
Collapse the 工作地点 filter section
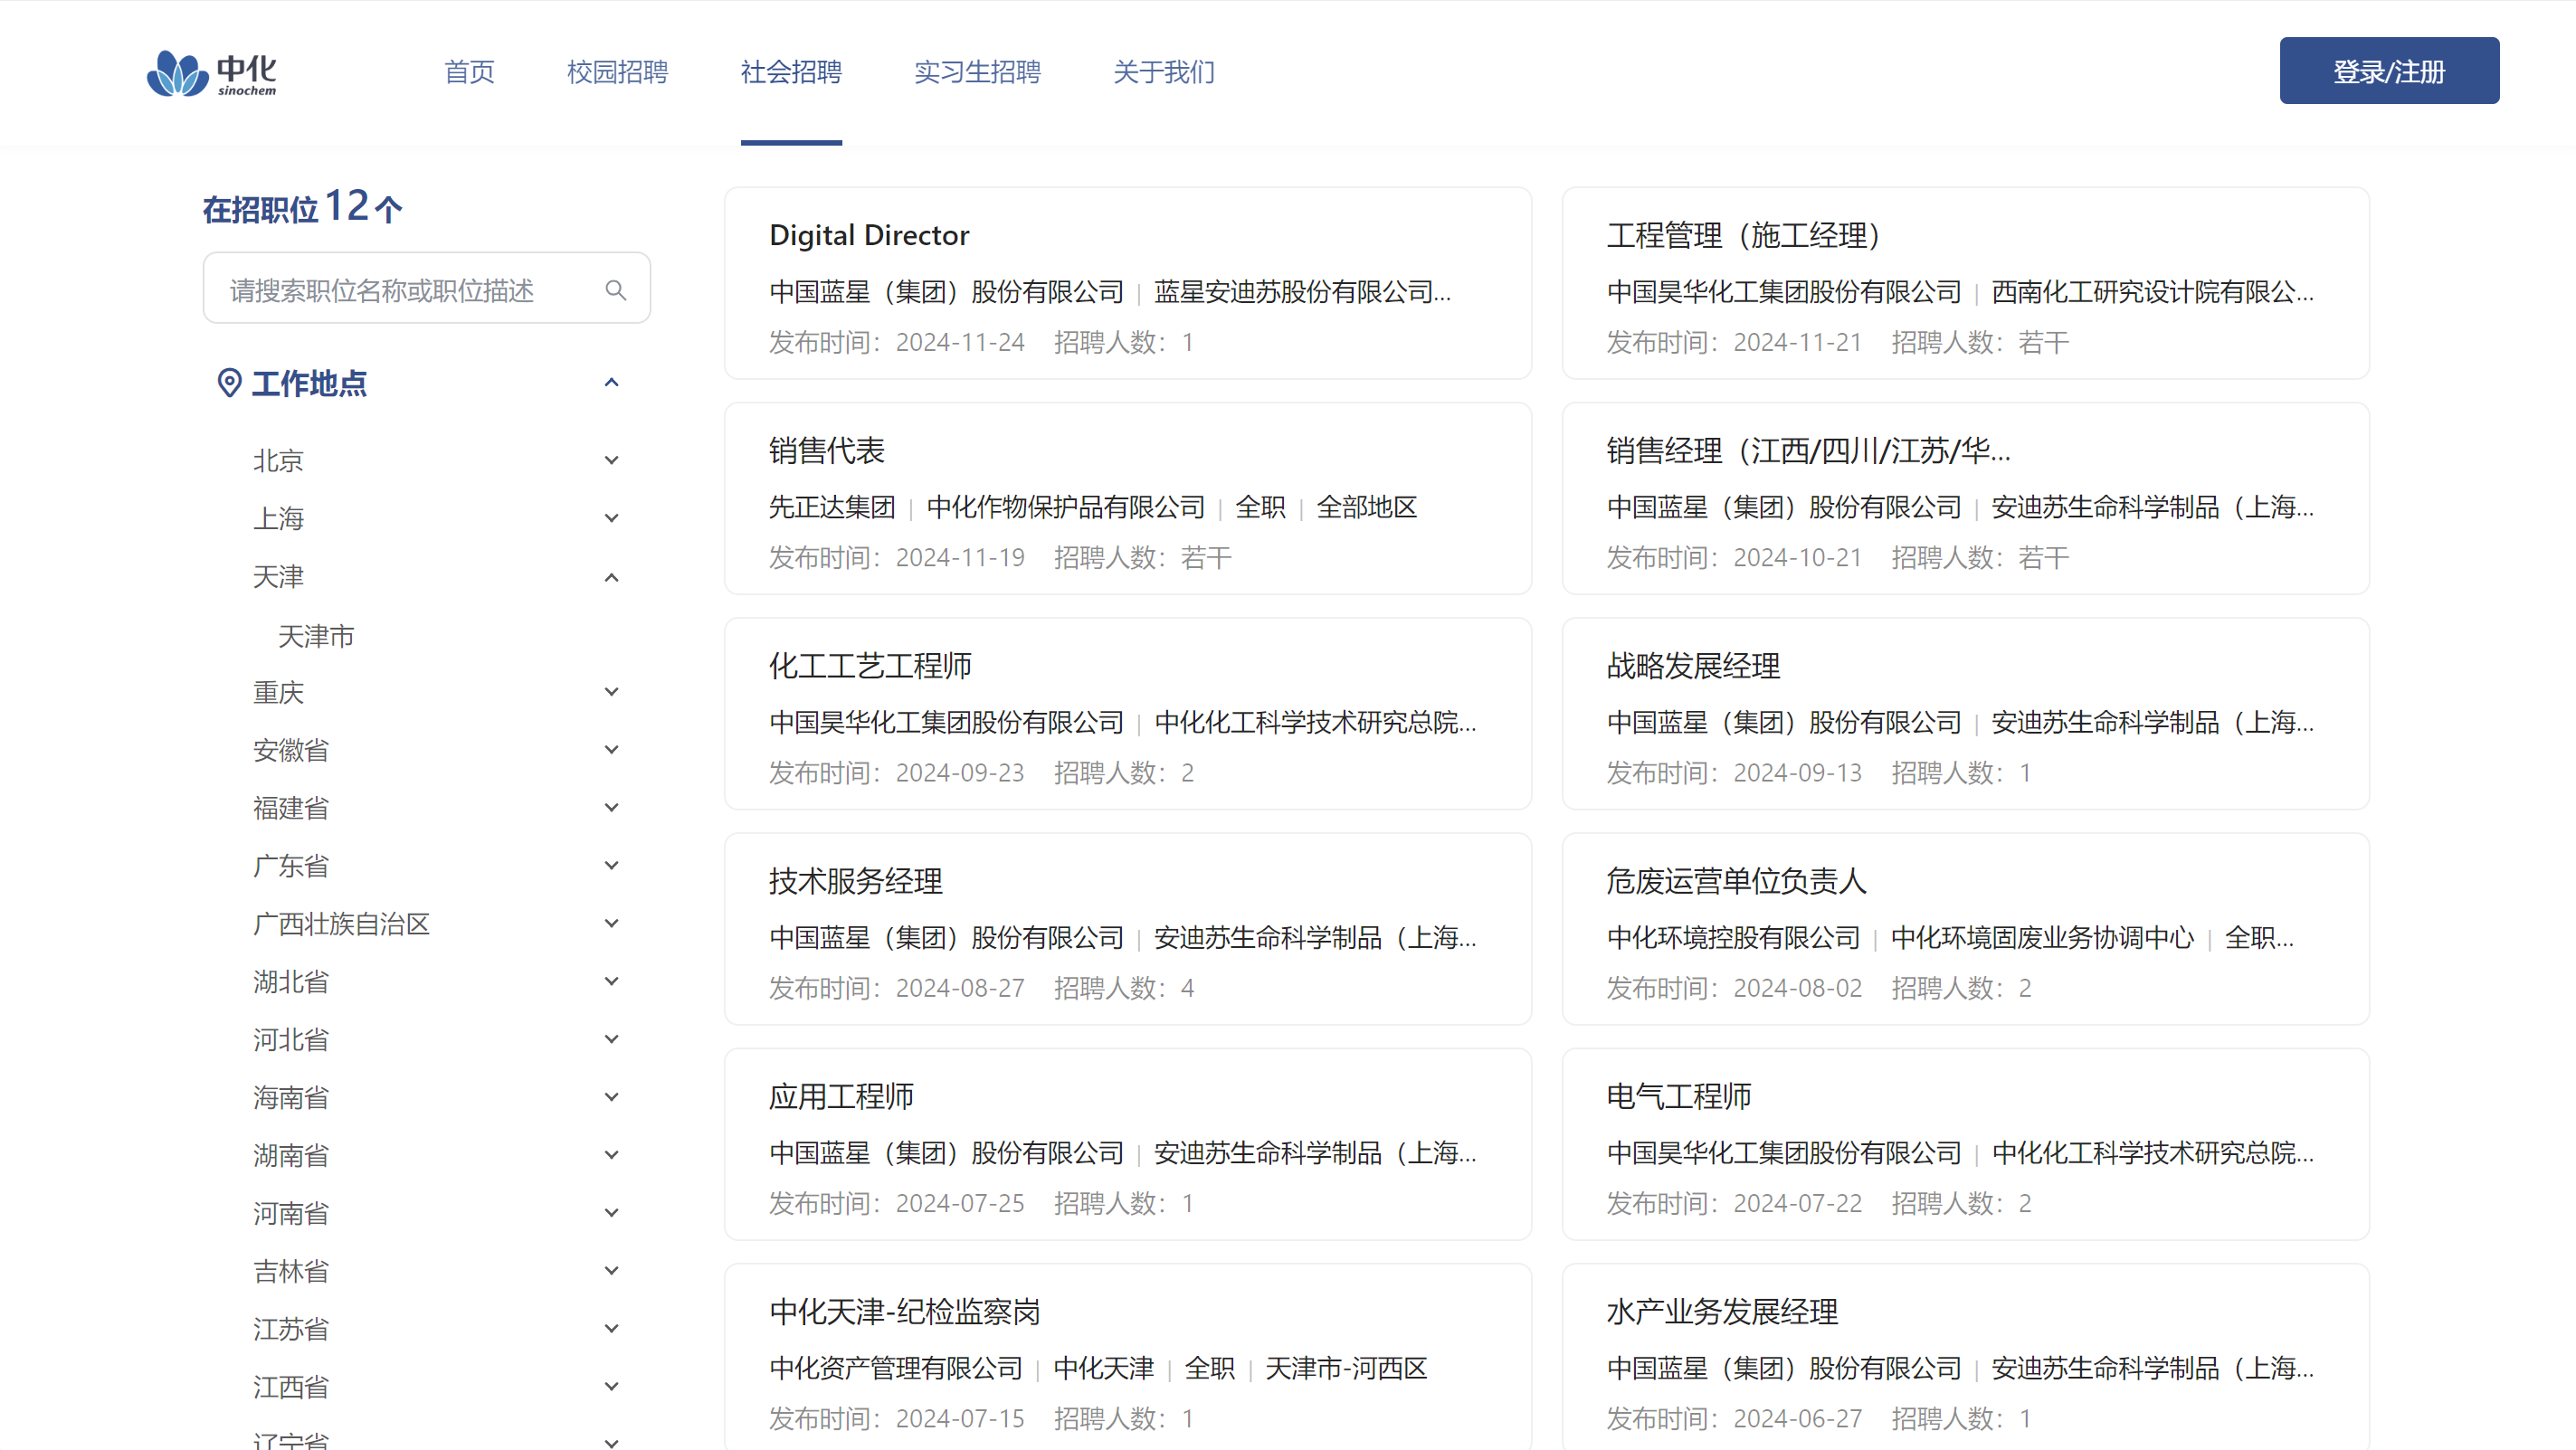[x=612, y=383]
